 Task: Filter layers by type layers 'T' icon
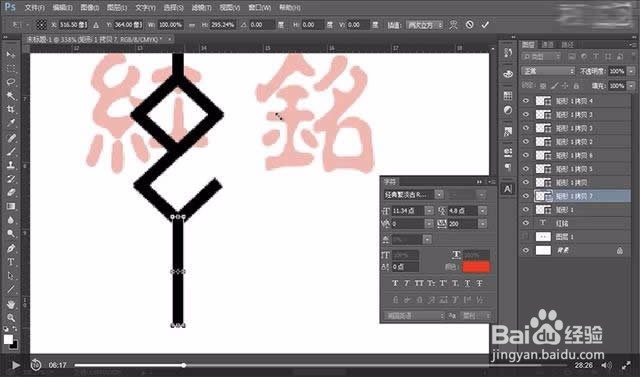tap(596, 57)
